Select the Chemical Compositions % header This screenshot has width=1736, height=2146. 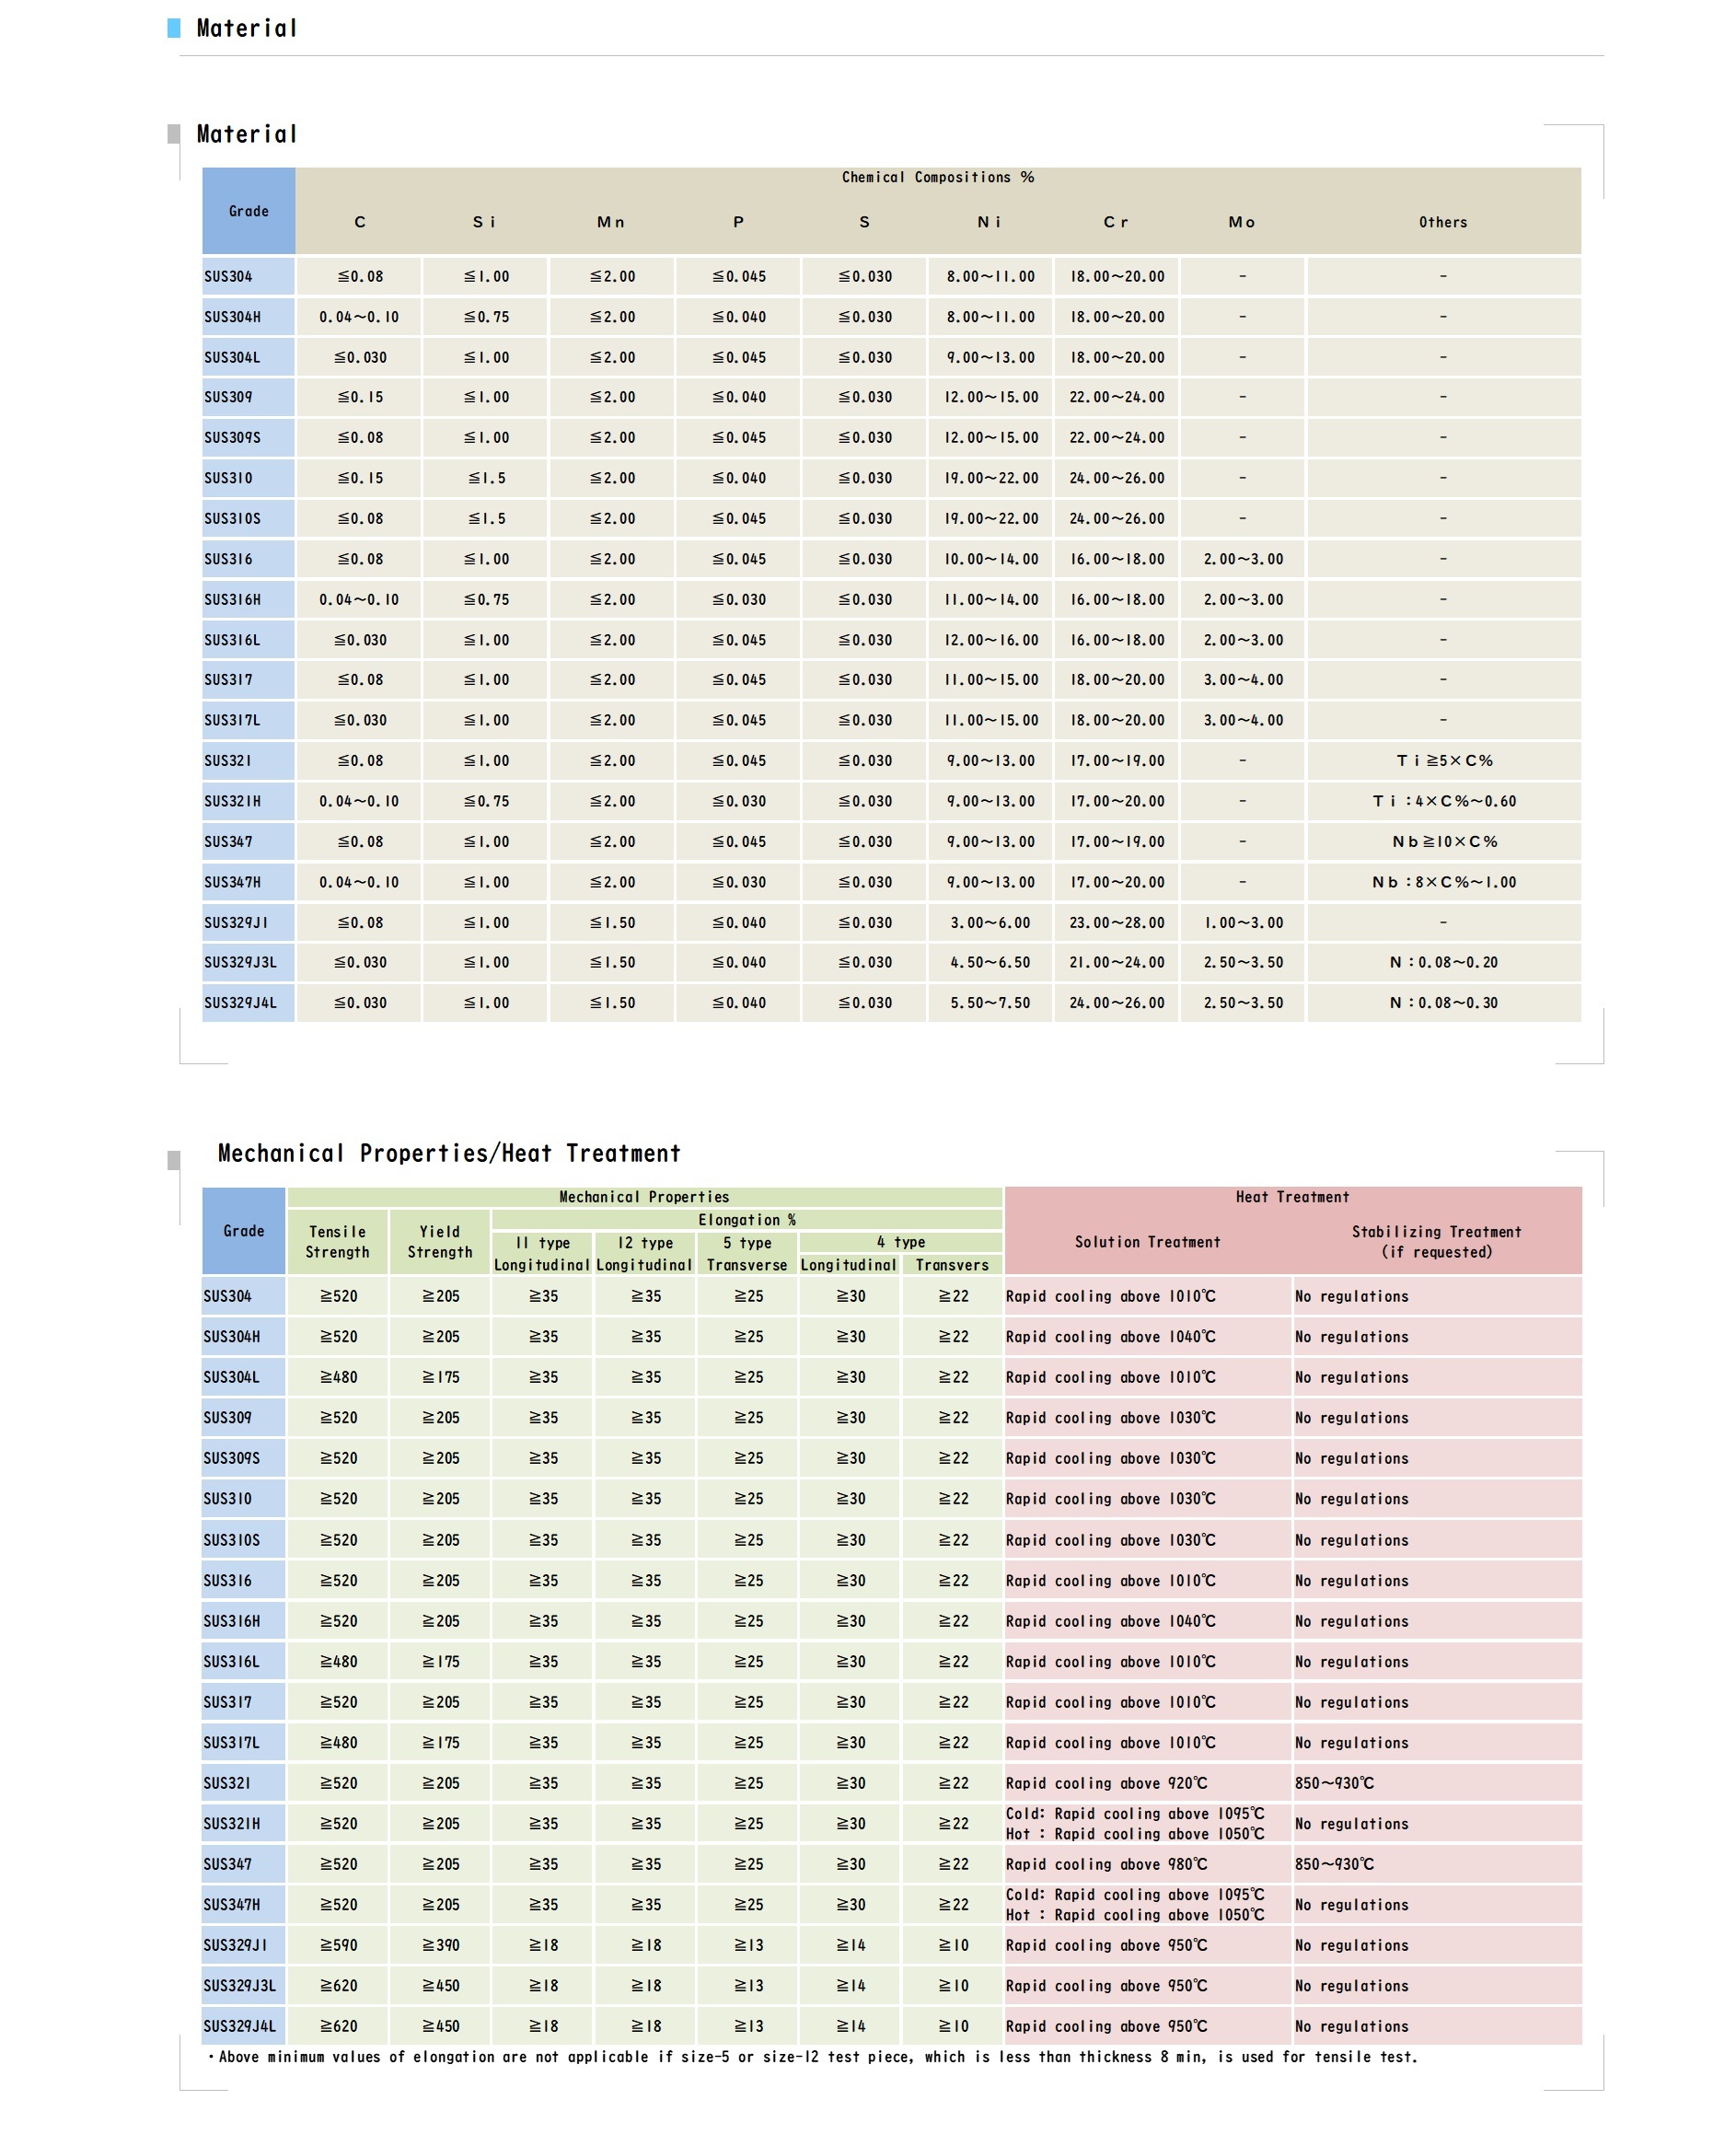(x=937, y=177)
